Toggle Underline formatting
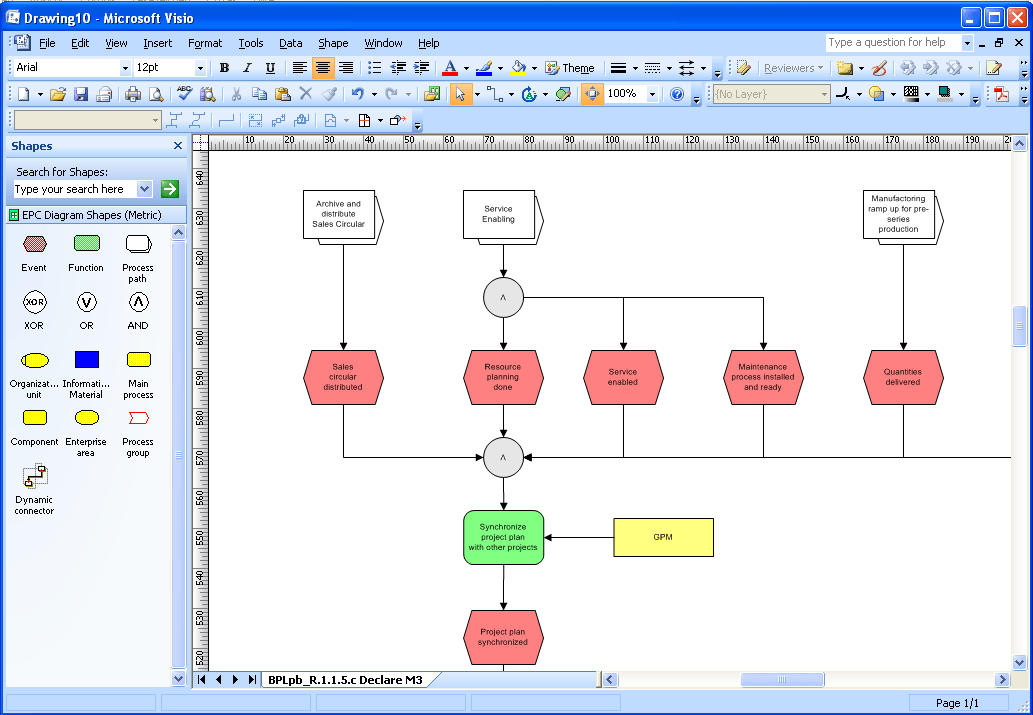This screenshot has height=715, width=1033. pyautogui.click(x=270, y=68)
